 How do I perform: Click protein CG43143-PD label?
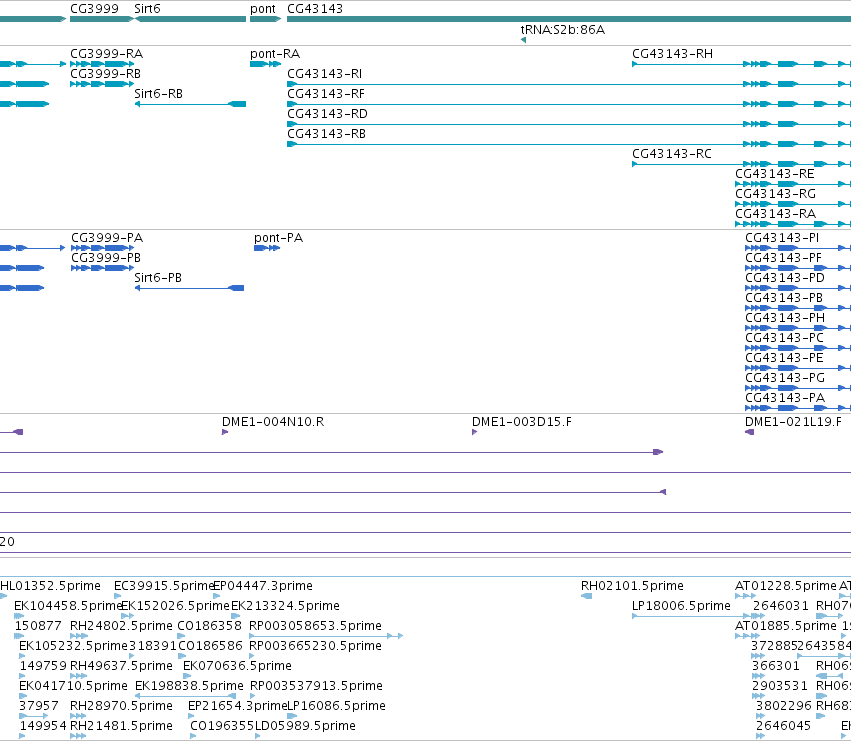[x=785, y=278]
